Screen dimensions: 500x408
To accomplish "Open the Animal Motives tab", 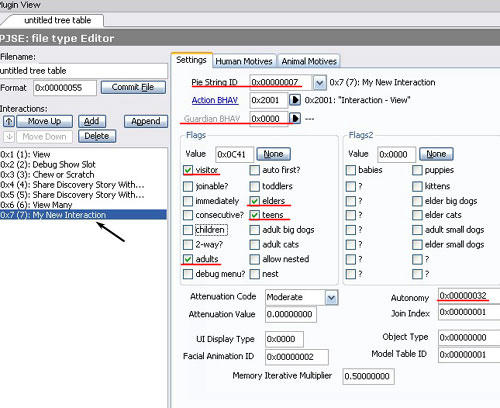I will click(x=309, y=61).
